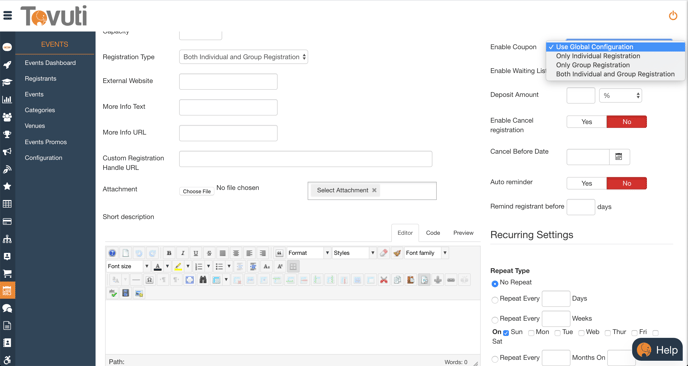The image size is (688, 366).
Task: Click the text highlight color swatch
Action: [178, 266]
